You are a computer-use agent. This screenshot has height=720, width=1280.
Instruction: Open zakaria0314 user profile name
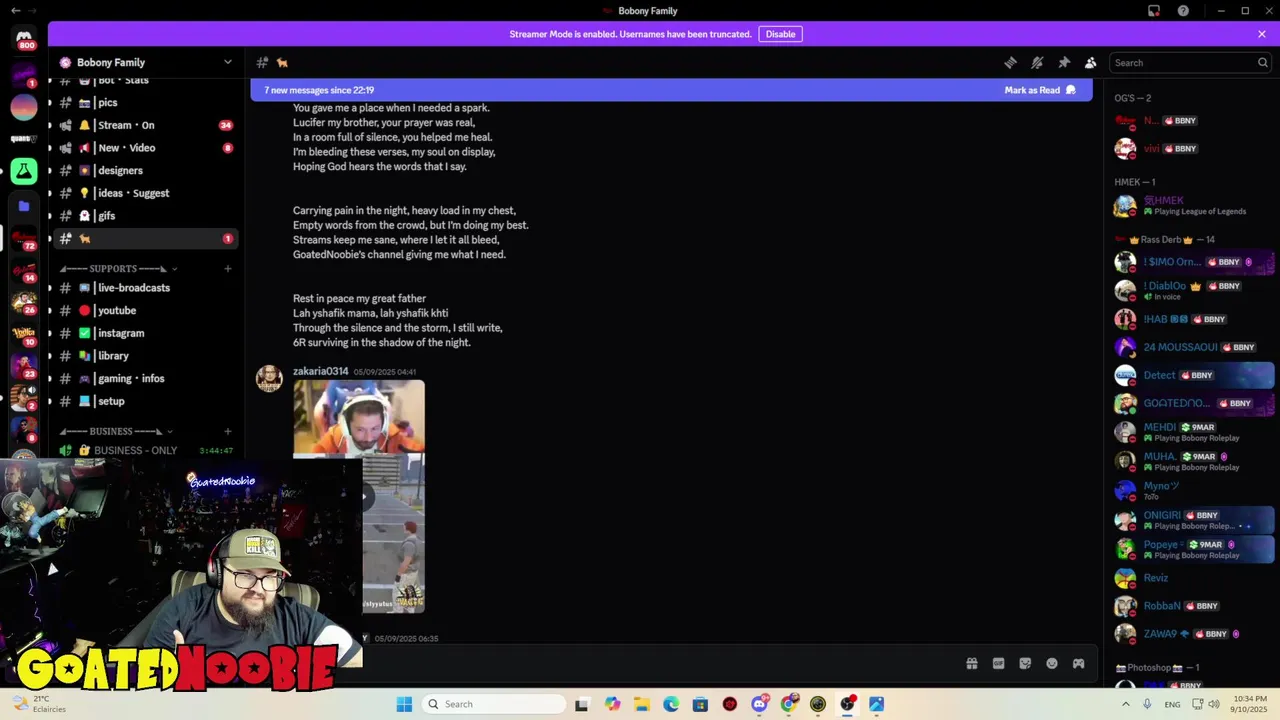click(x=320, y=371)
